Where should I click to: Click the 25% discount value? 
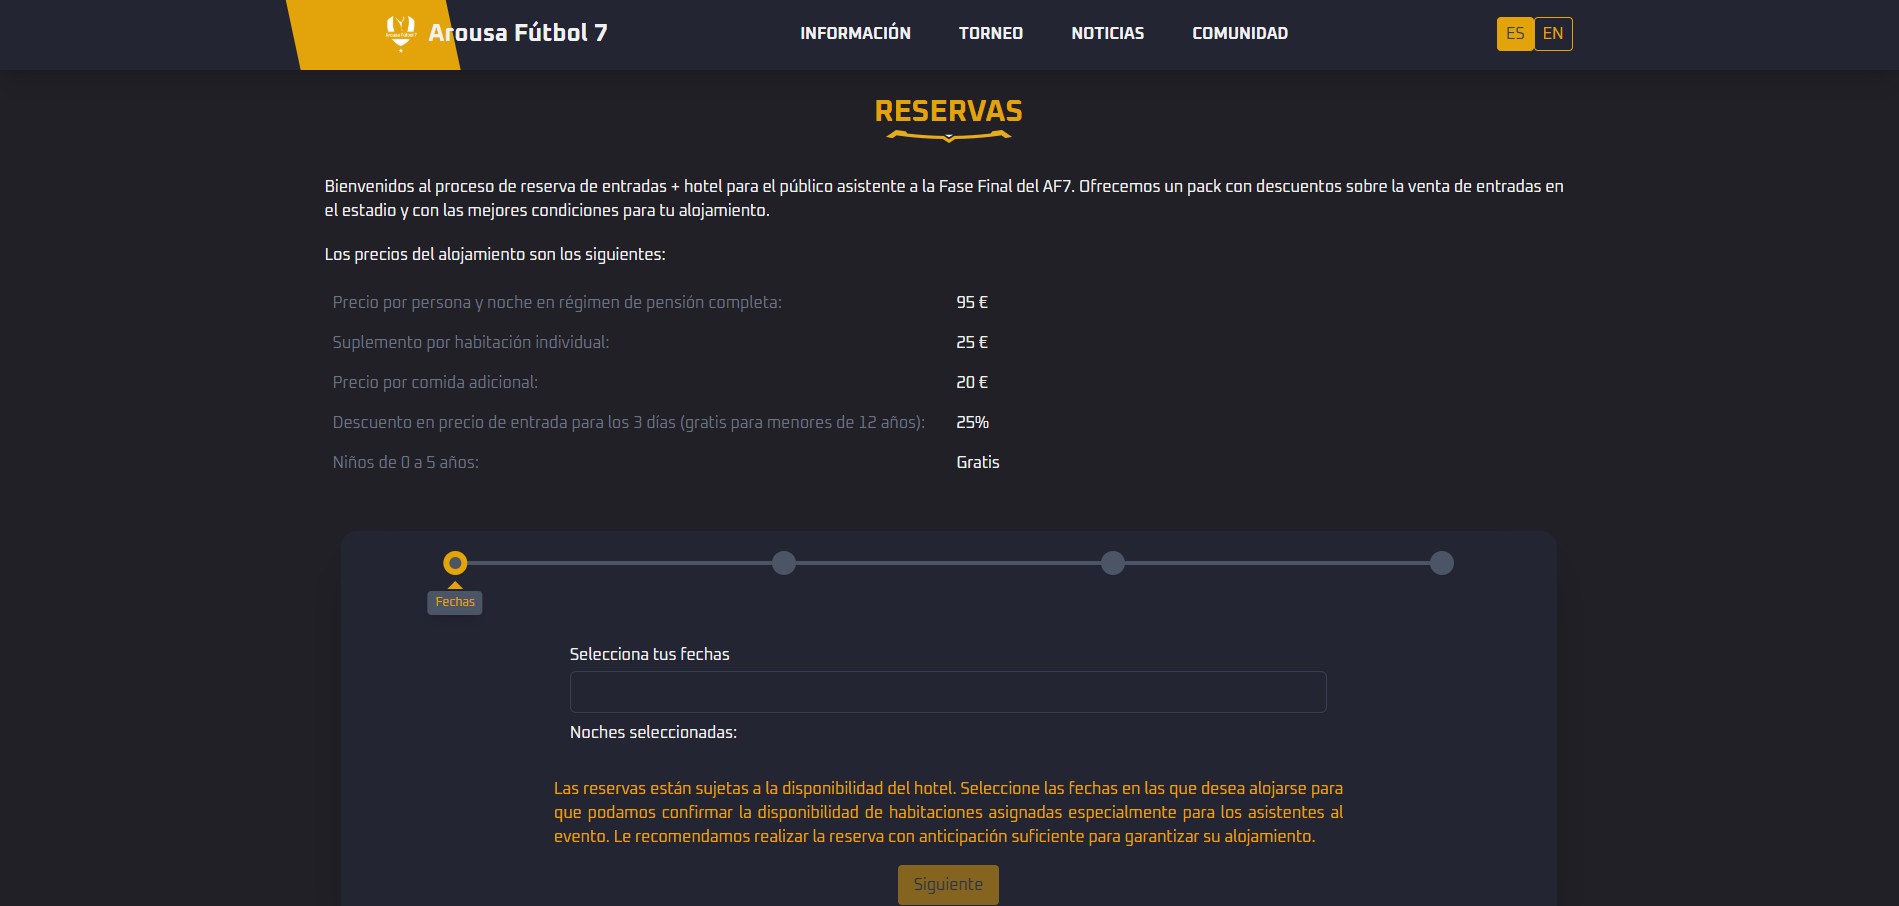973,422
